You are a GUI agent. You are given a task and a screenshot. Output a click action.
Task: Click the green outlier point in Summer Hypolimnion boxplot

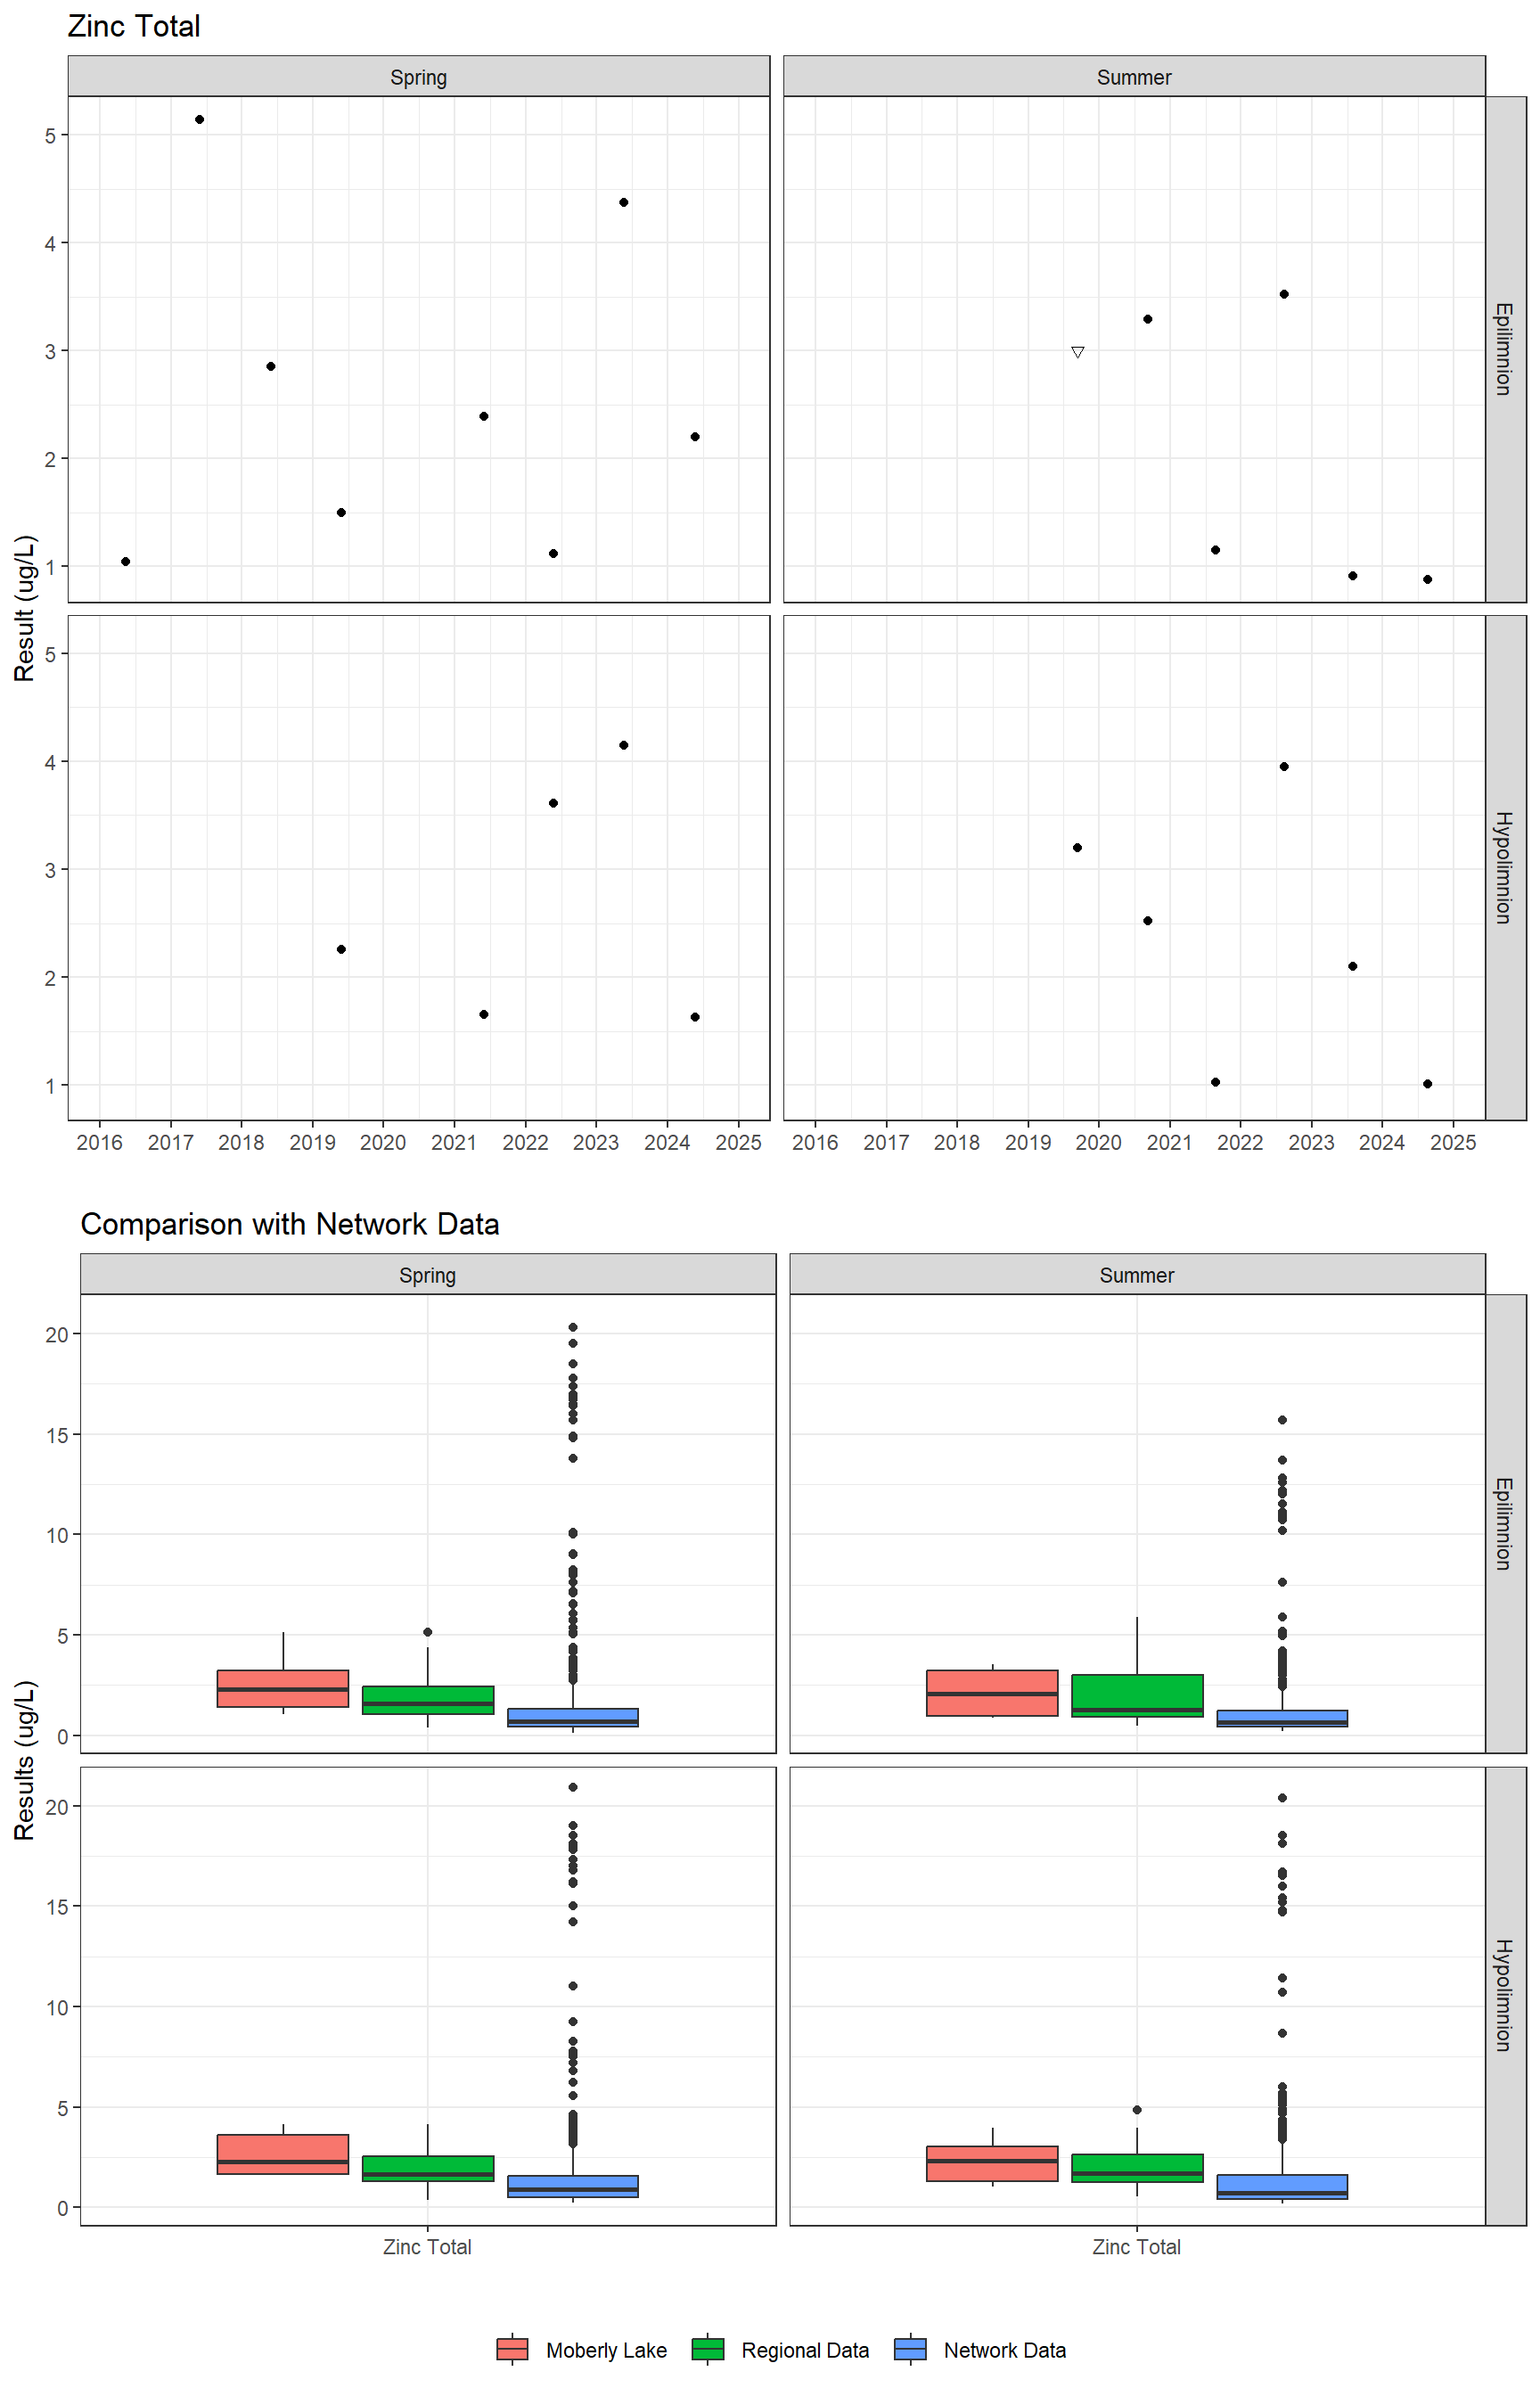pos(1137,2109)
